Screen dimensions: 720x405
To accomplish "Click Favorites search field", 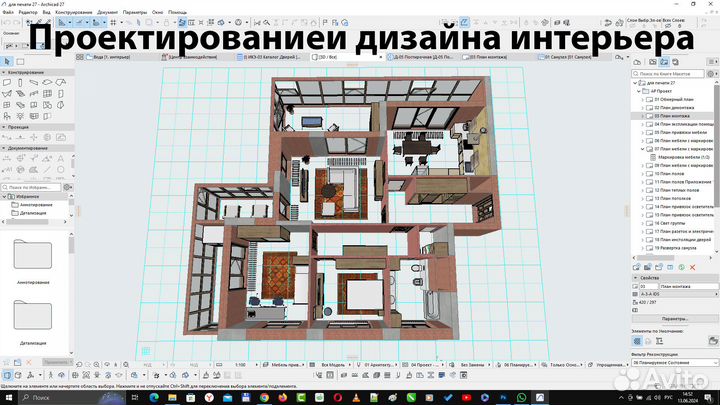I will click(x=31, y=187).
